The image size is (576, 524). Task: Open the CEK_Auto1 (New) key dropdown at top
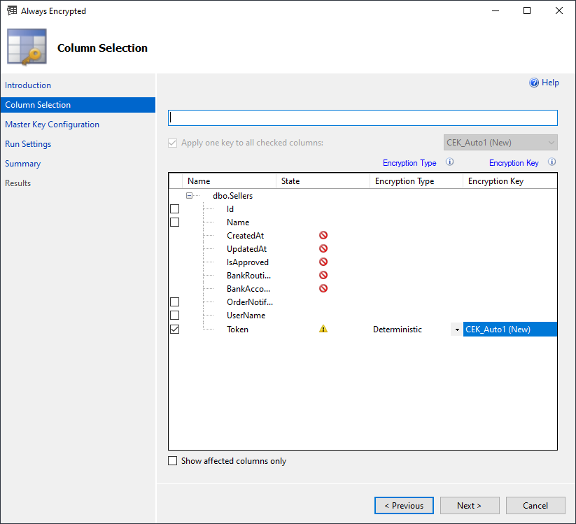pyautogui.click(x=501, y=143)
